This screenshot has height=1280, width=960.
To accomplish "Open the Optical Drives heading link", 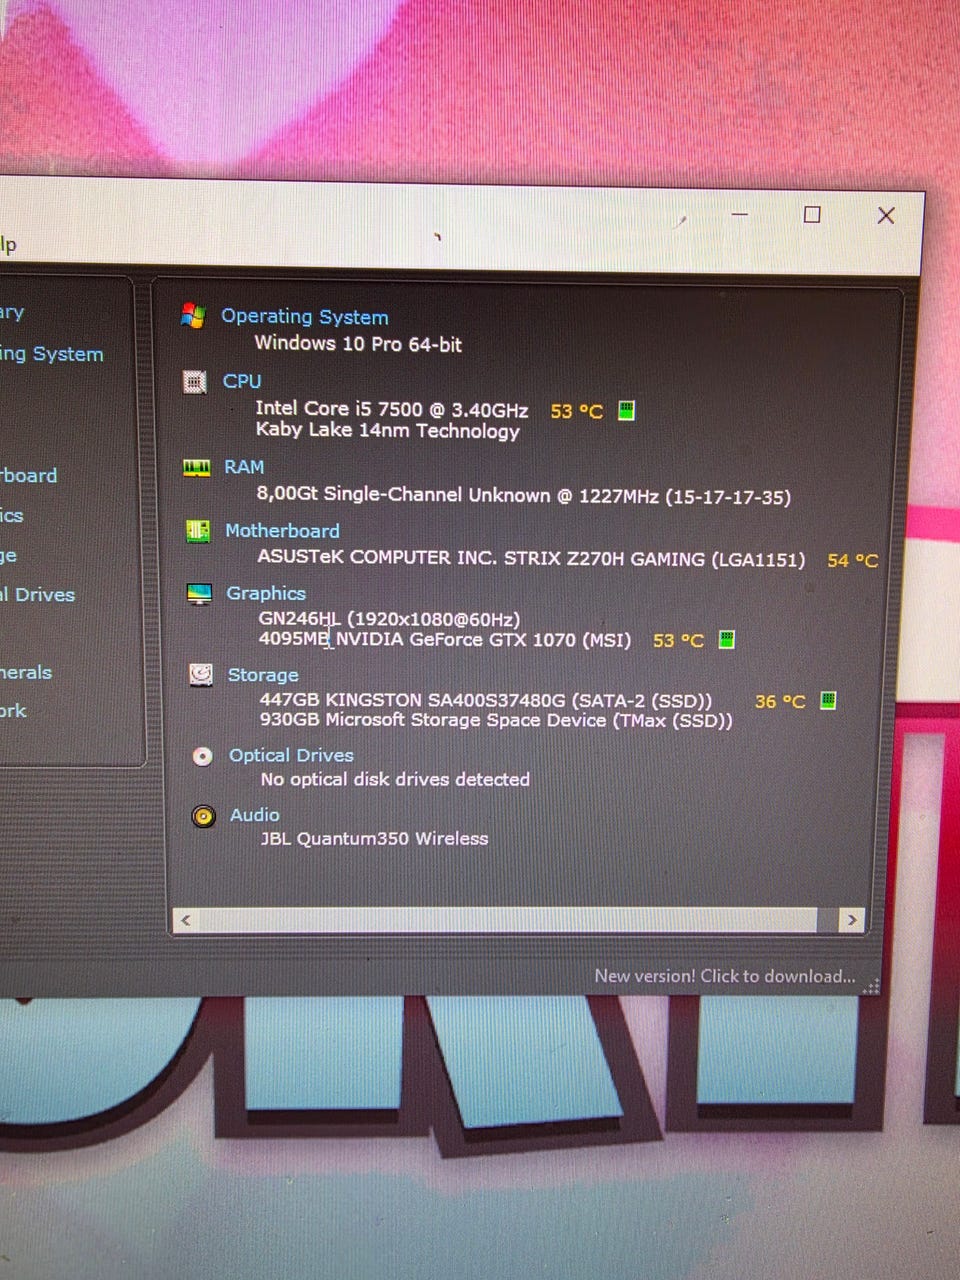I will pyautogui.click(x=291, y=755).
